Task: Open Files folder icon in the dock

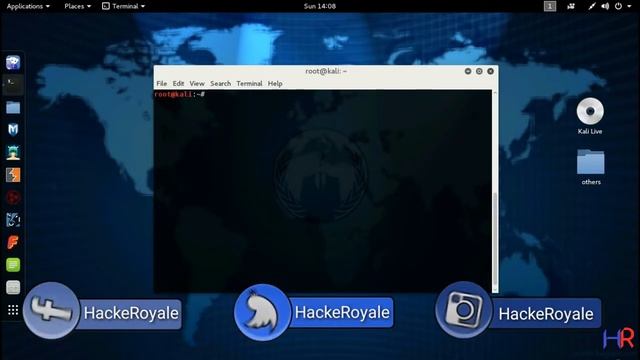Action: point(13,107)
